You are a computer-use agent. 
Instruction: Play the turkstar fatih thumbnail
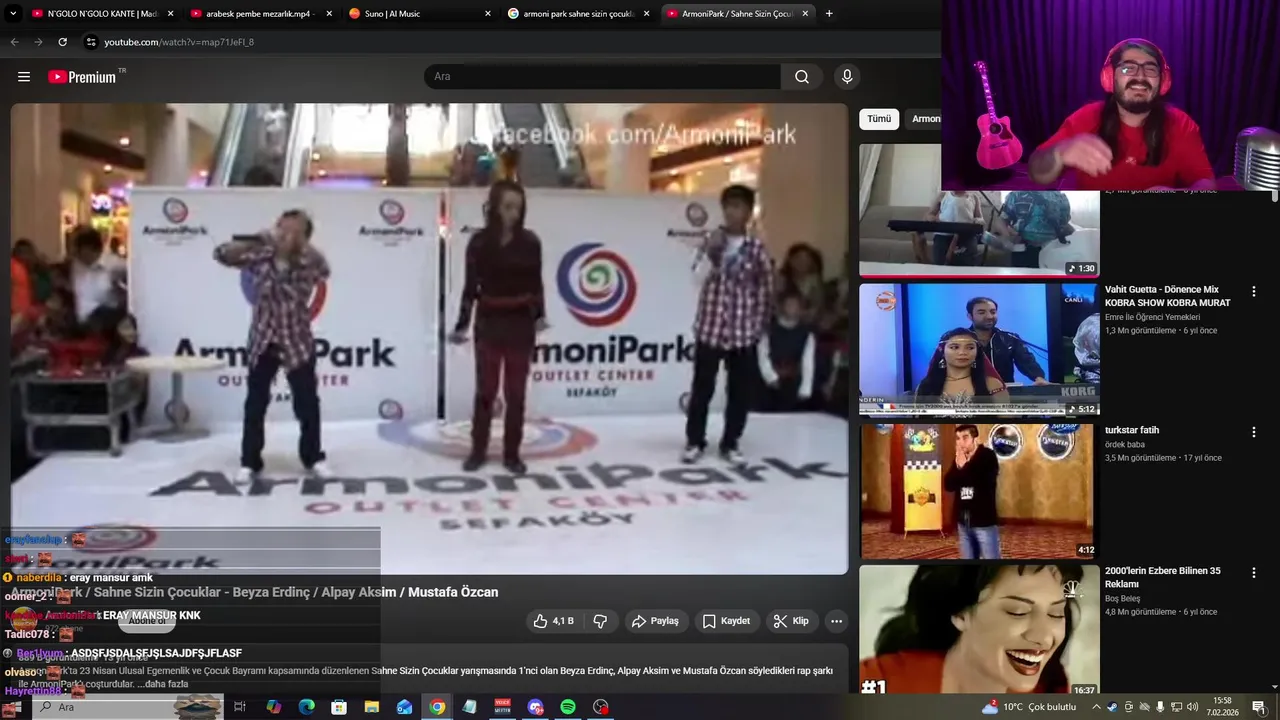point(978,490)
